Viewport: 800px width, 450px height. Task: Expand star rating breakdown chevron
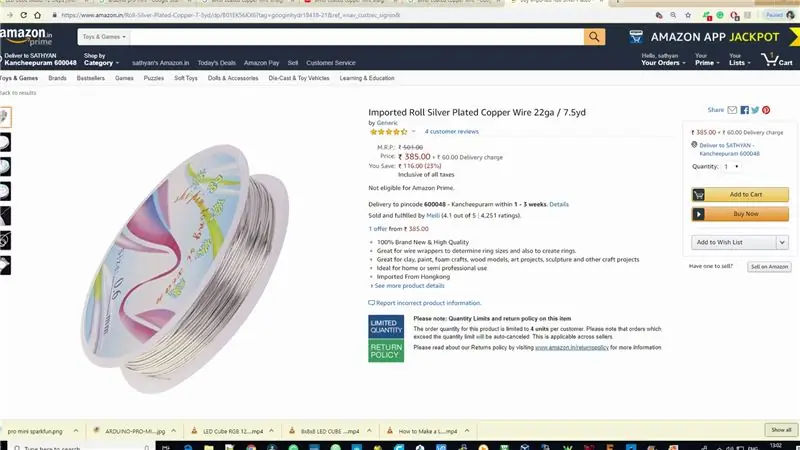coord(414,132)
